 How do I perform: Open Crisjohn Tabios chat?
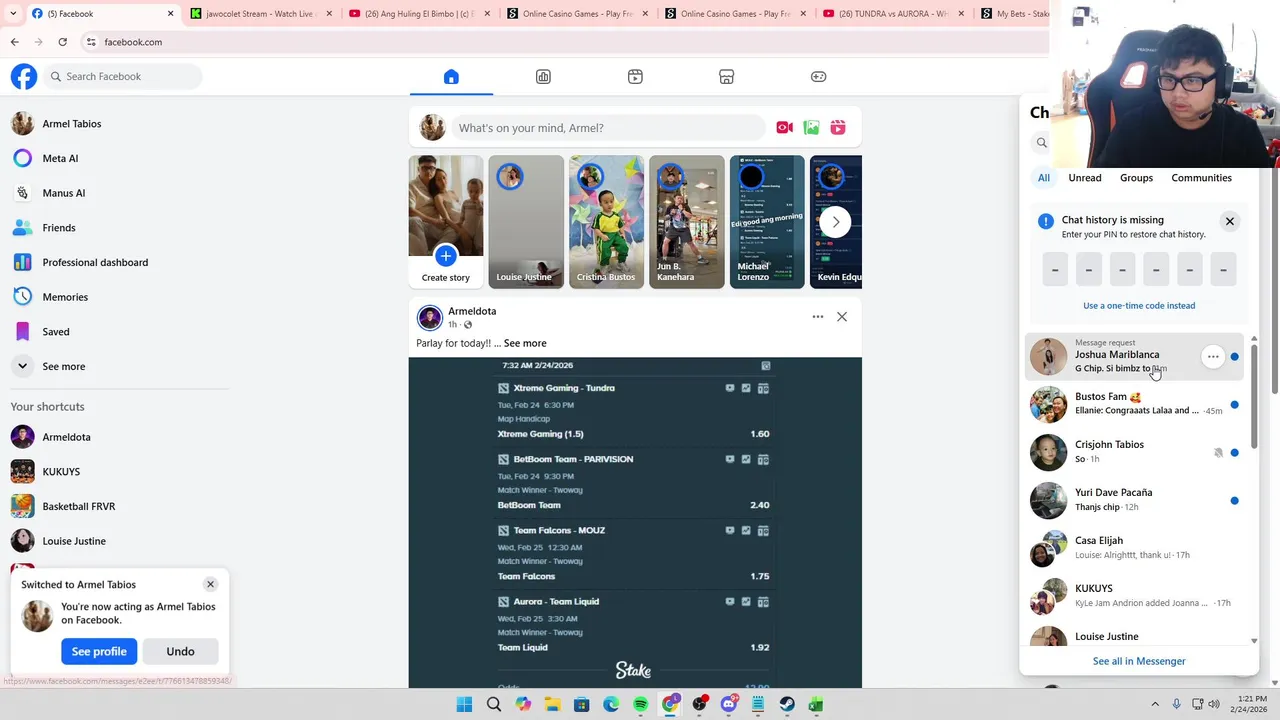point(1134,452)
